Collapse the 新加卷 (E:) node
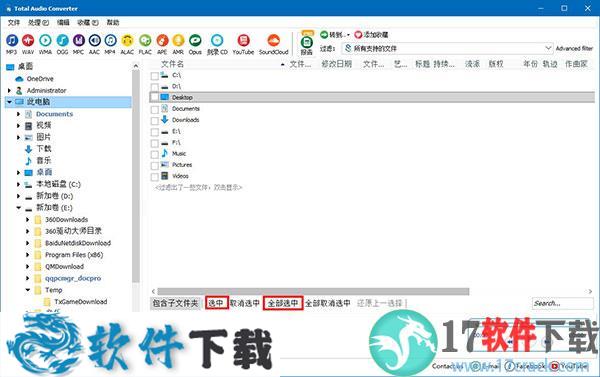This screenshot has height=377, width=600. (18, 208)
